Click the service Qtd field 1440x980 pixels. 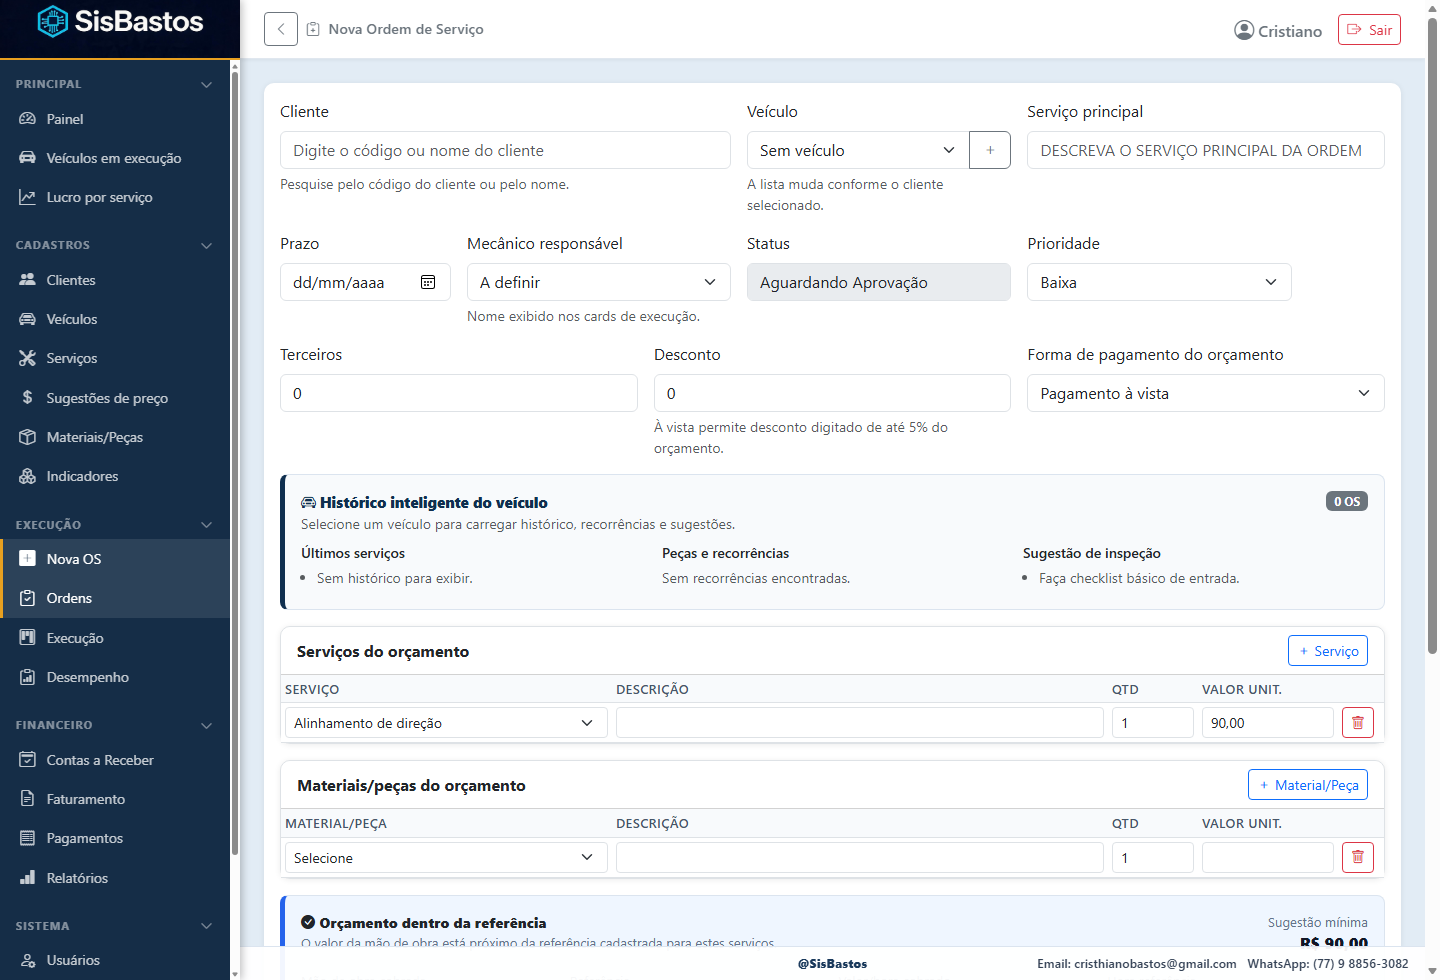(x=1152, y=722)
